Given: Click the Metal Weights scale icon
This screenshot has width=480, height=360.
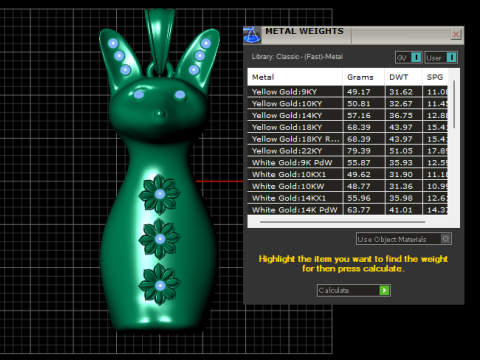Looking at the screenshot, I should coord(252,35).
